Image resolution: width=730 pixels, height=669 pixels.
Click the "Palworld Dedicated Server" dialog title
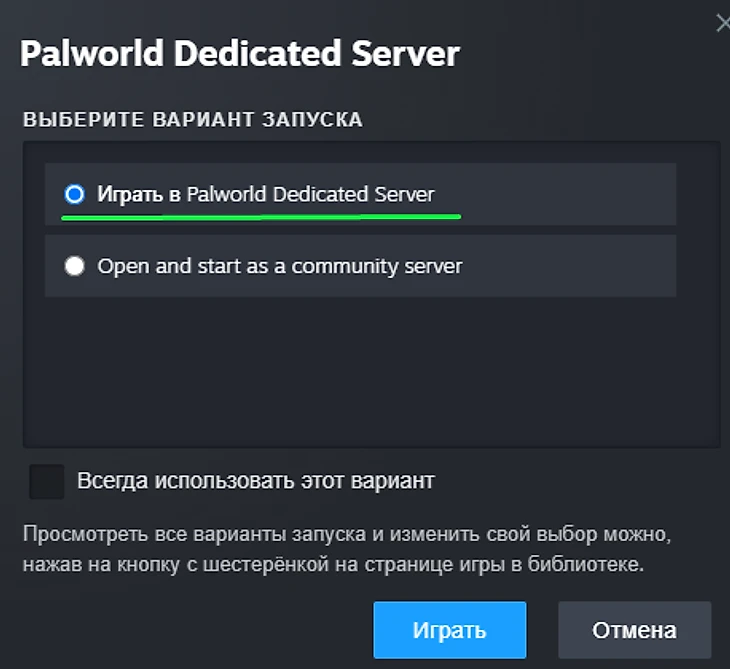coord(240,53)
